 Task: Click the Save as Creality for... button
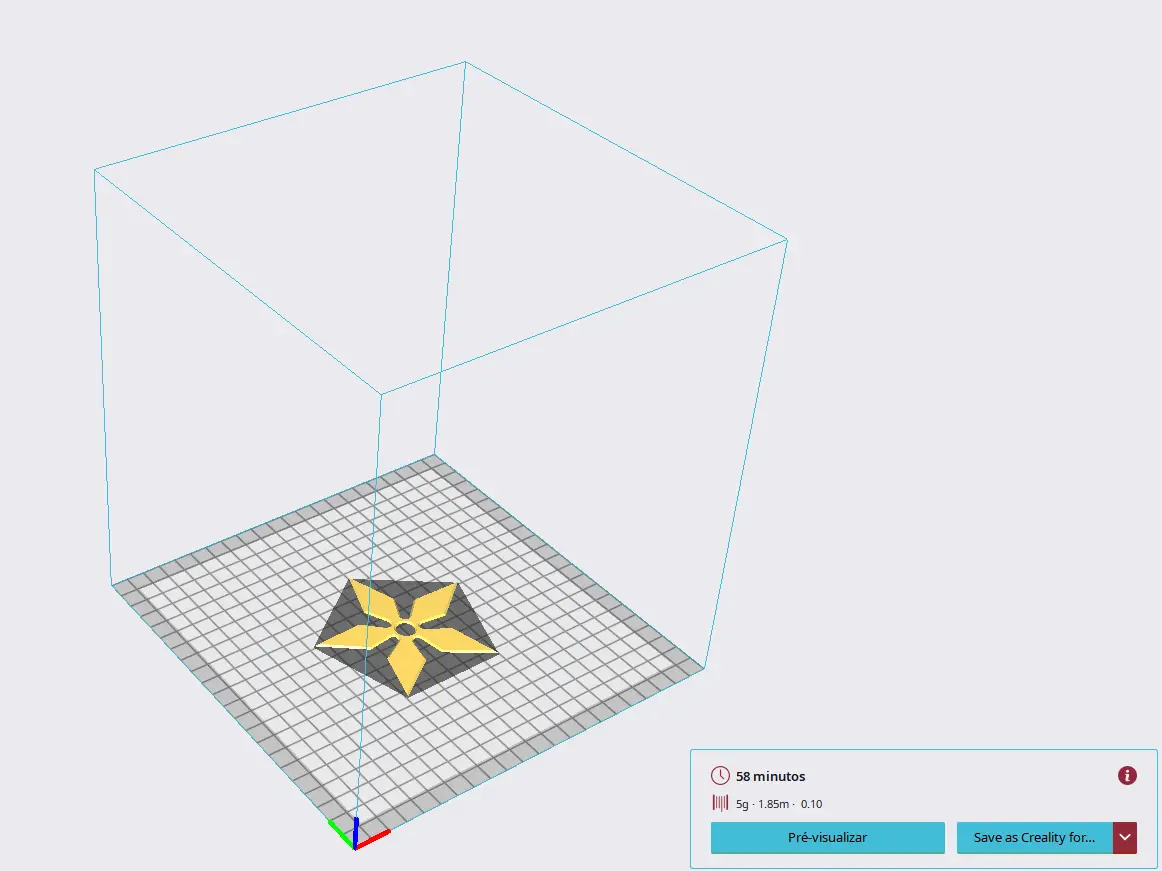click(1034, 838)
